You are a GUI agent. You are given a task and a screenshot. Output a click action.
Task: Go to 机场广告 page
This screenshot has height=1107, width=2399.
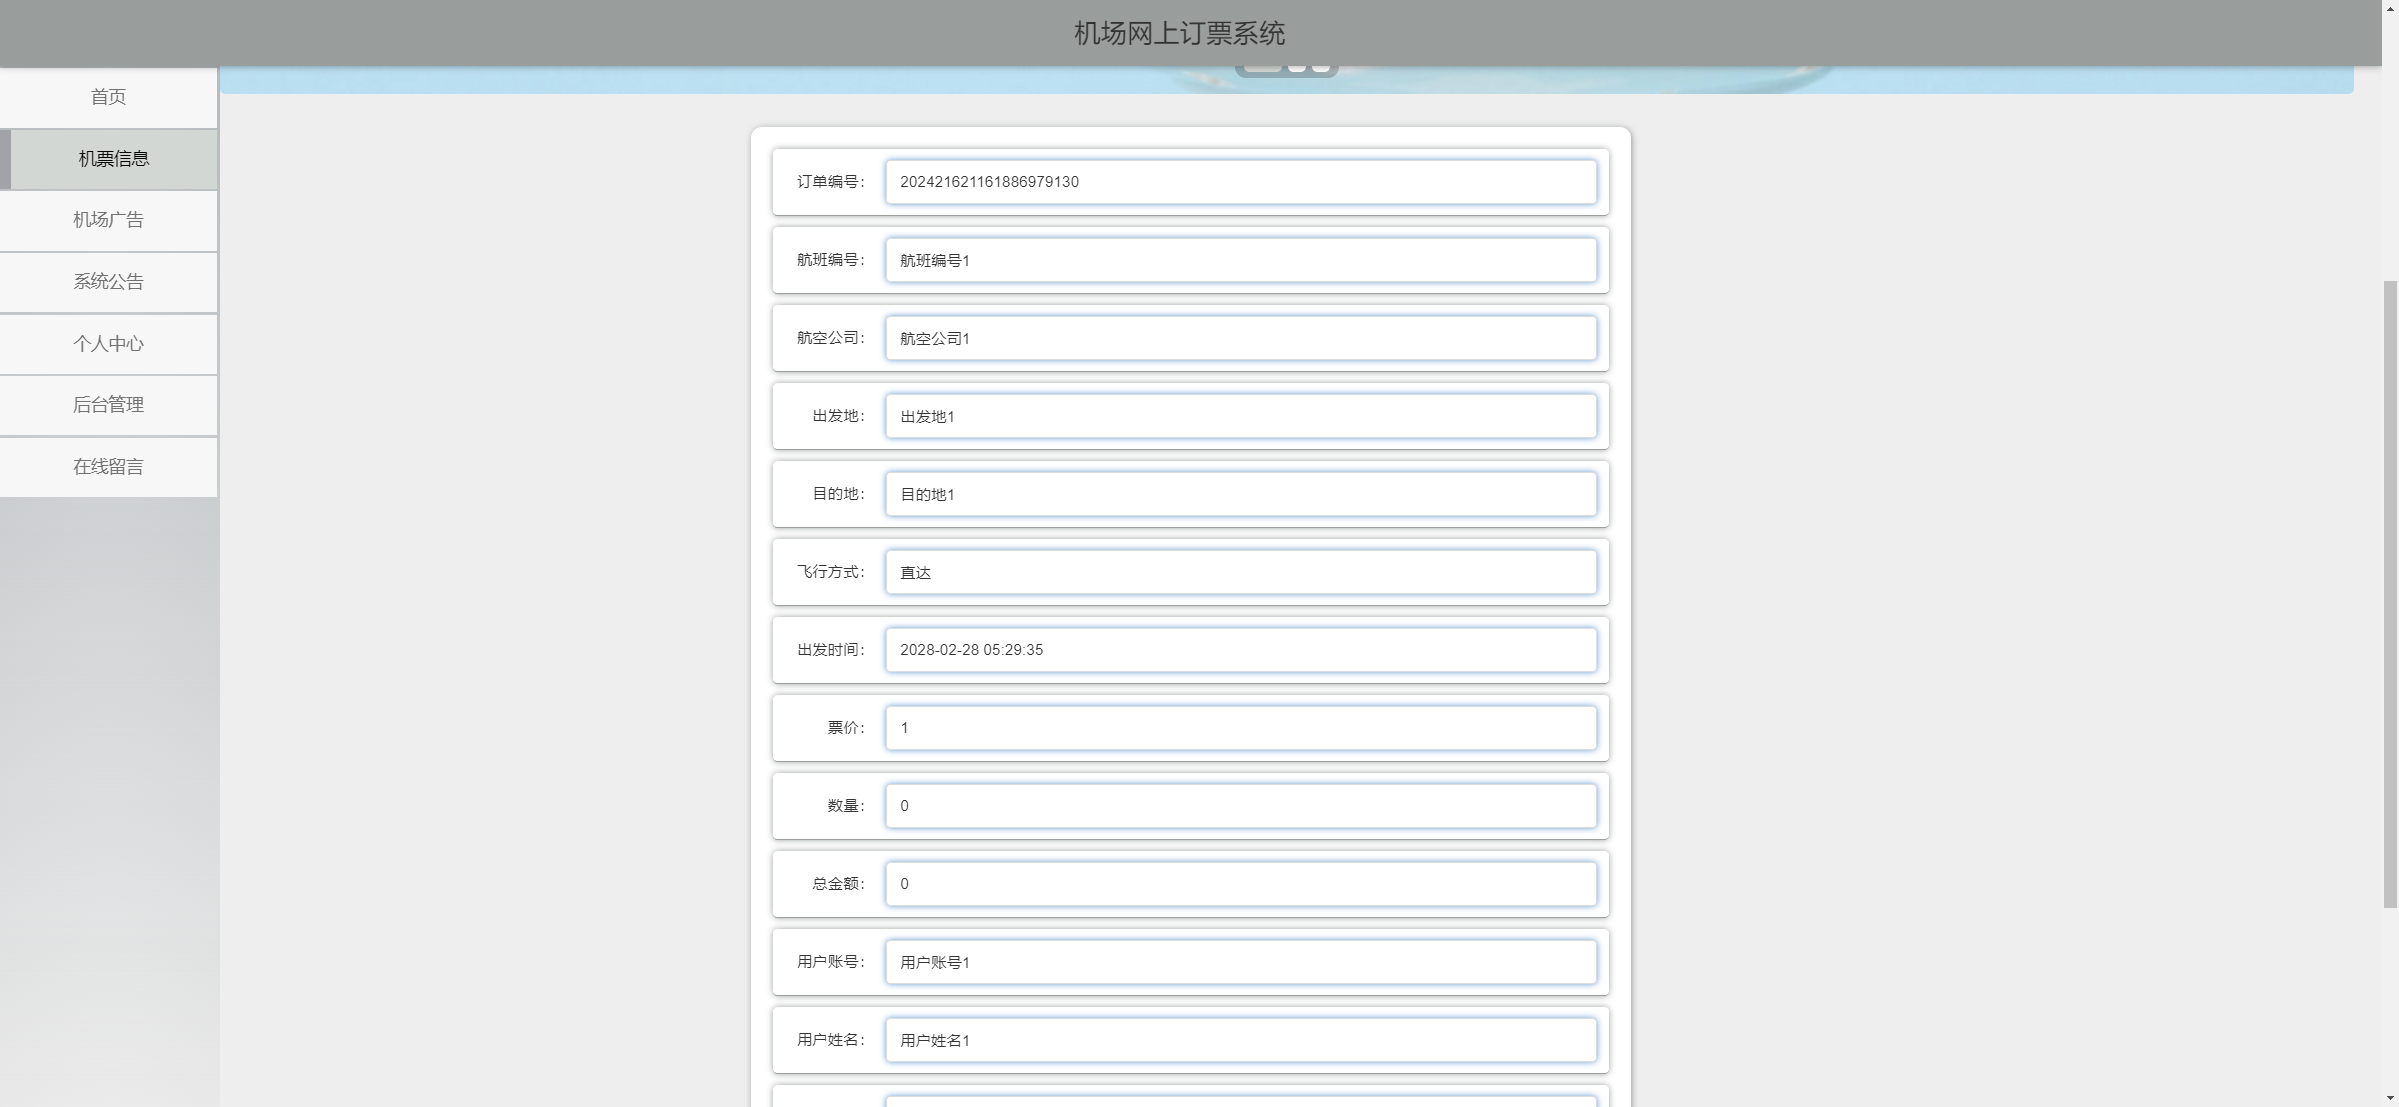[108, 220]
